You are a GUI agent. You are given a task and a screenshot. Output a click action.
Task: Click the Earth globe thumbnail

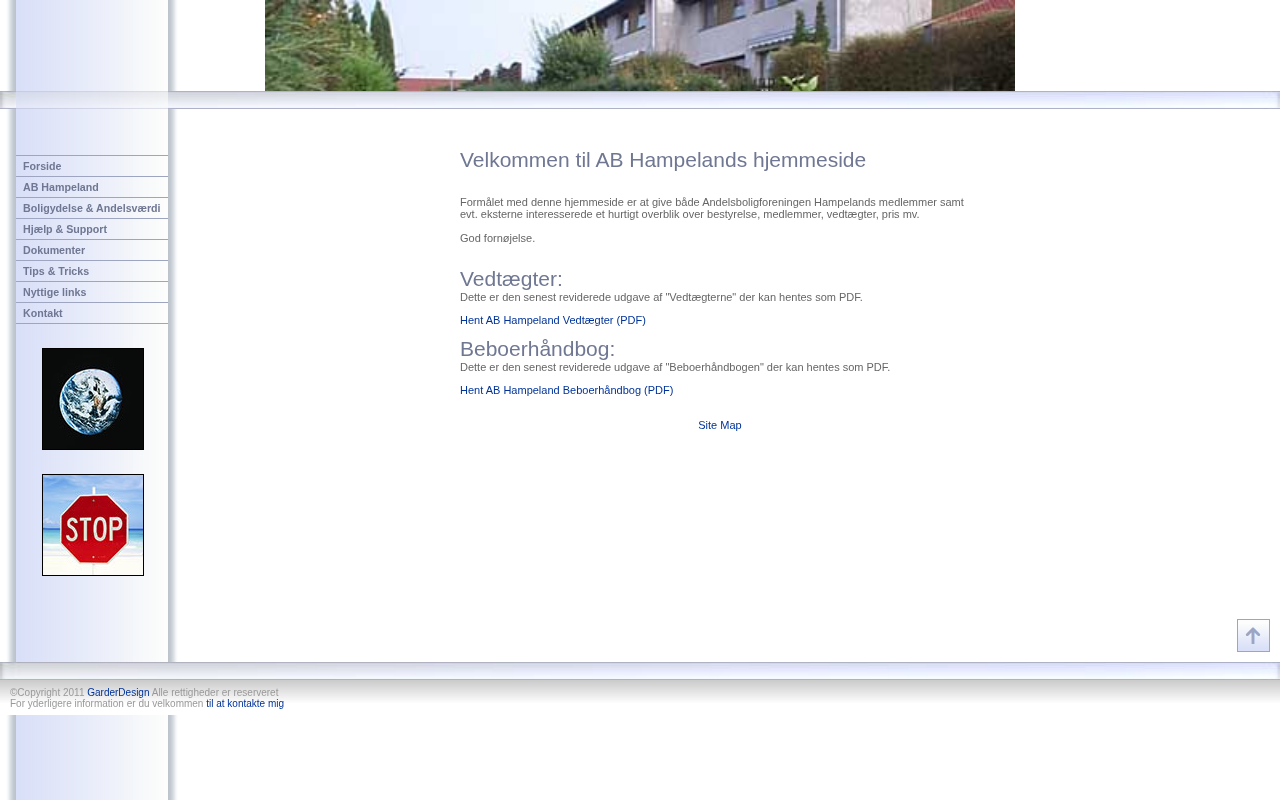click(x=93, y=399)
